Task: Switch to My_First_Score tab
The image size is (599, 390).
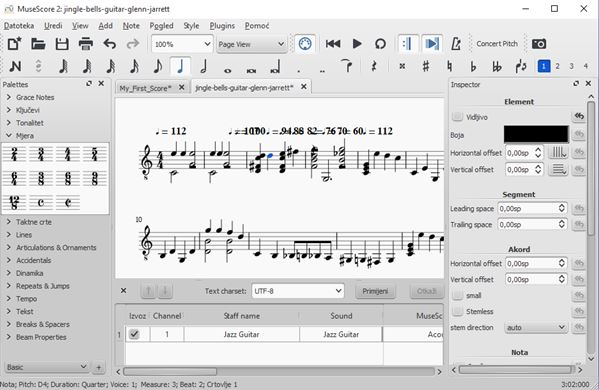Action: [145, 88]
